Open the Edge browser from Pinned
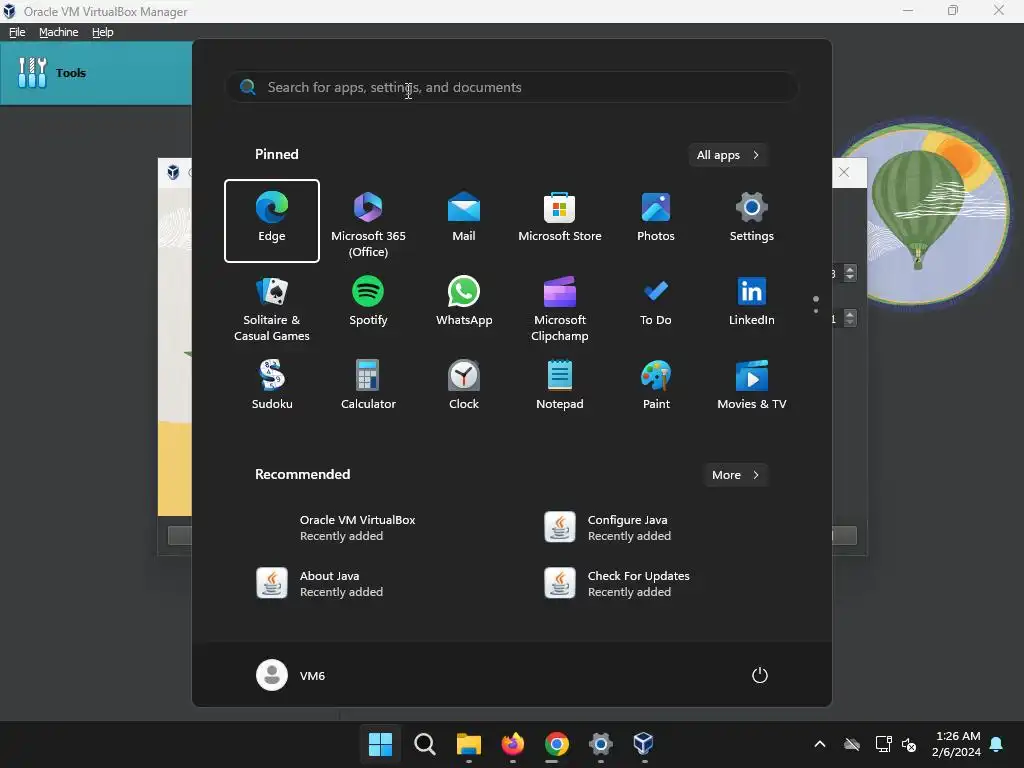This screenshot has height=768, width=1024. (272, 221)
